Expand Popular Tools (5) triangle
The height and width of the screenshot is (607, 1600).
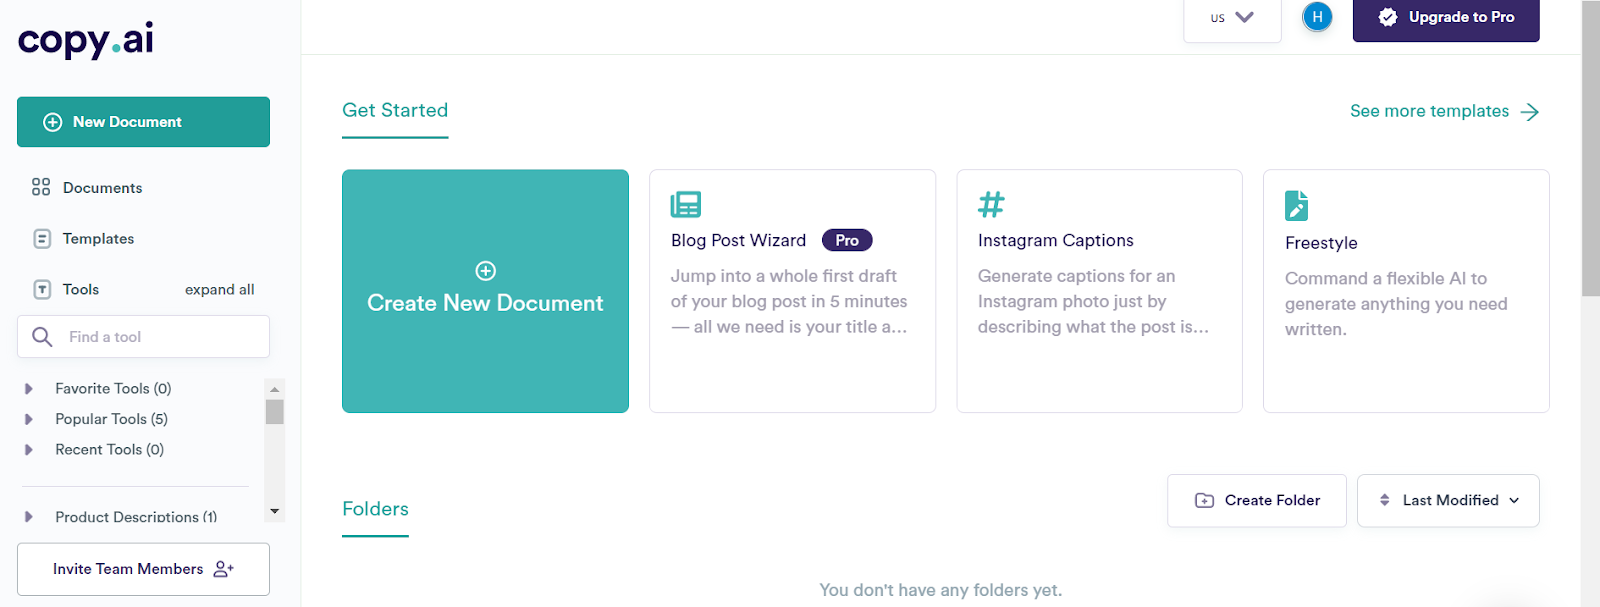coord(29,419)
